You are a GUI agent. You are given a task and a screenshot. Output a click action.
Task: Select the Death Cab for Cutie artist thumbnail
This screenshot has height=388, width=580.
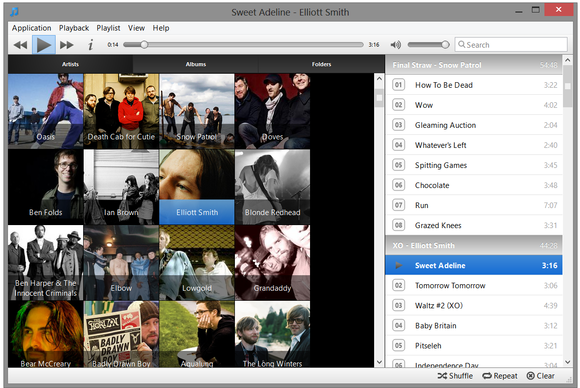click(121, 111)
